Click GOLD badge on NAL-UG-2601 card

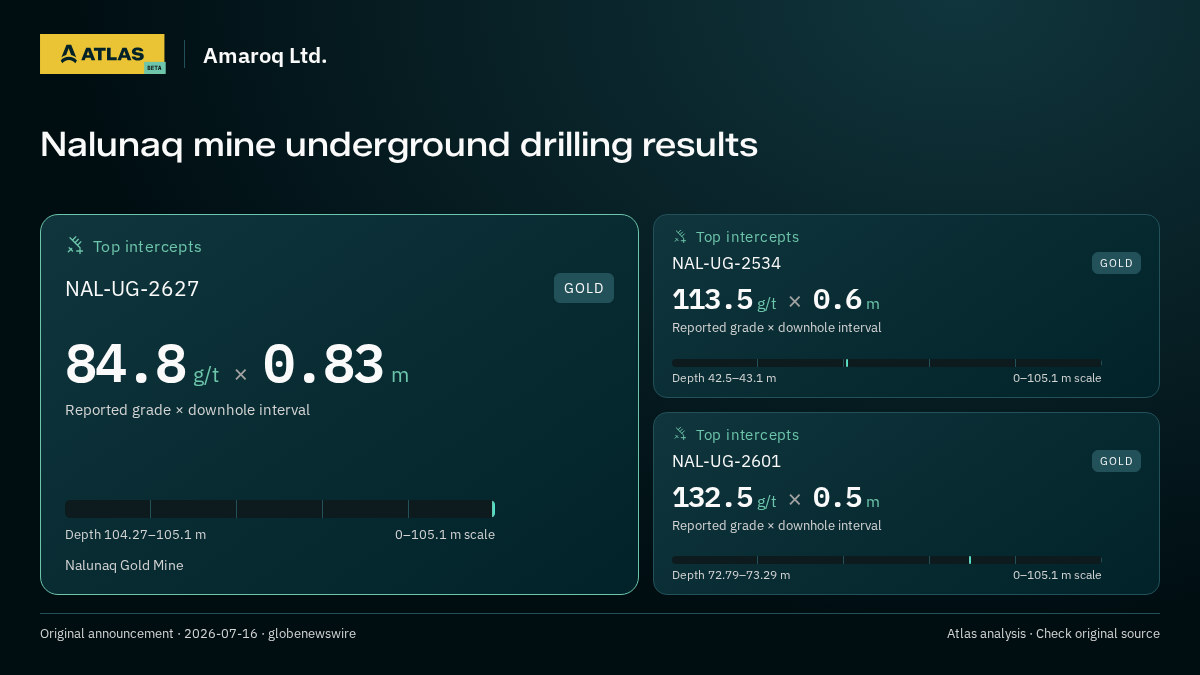coord(1116,461)
